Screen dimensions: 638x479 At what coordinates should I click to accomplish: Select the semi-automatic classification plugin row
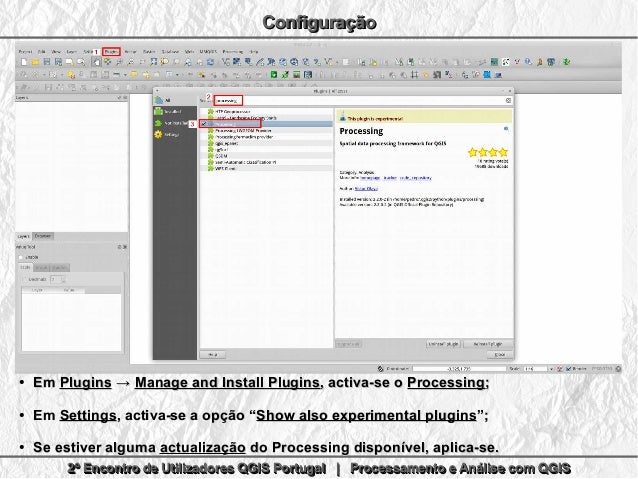267,162
